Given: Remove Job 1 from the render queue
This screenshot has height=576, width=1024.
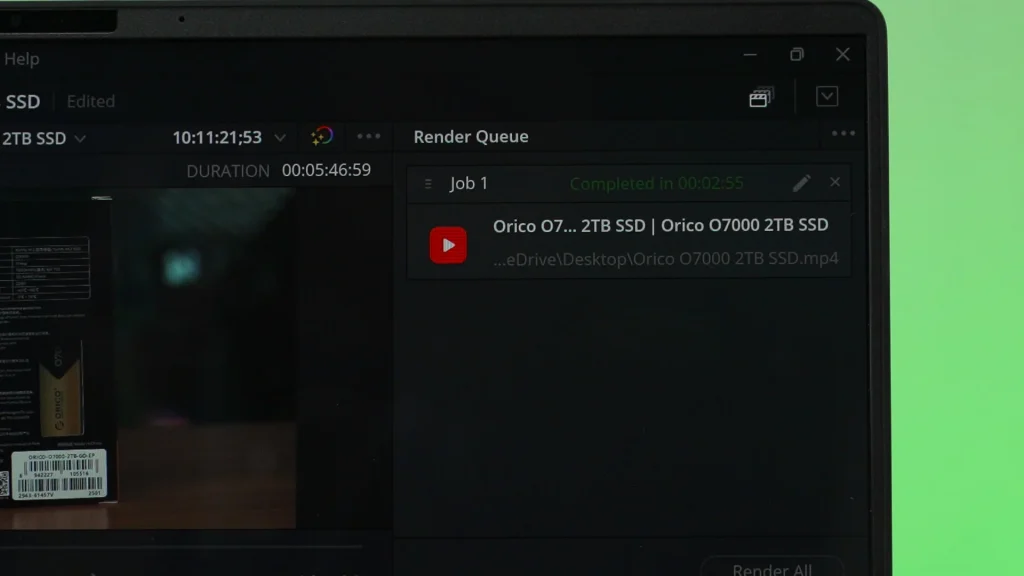Looking at the screenshot, I should click(x=835, y=182).
